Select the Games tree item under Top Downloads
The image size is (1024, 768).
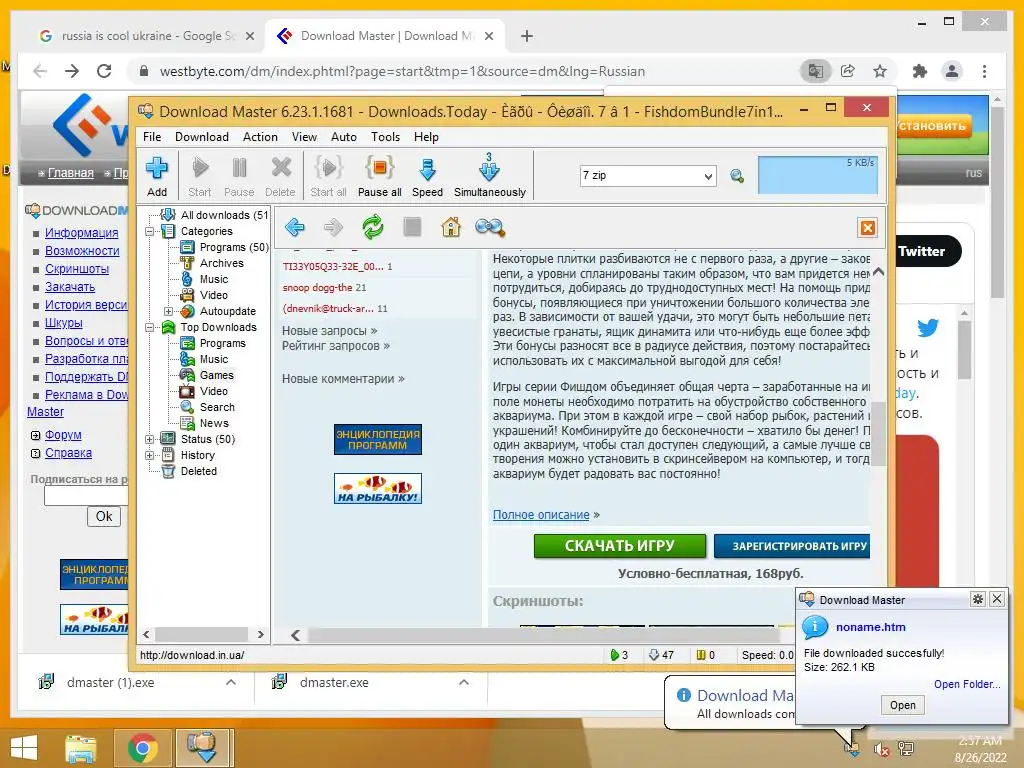coord(217,376)
